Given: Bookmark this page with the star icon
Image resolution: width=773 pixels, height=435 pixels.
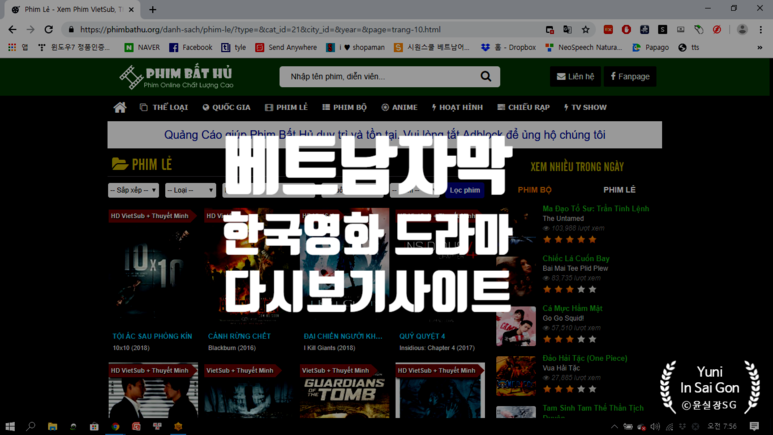Looking at the screenshot, I should pyautogui.click(x=586, y=30).
